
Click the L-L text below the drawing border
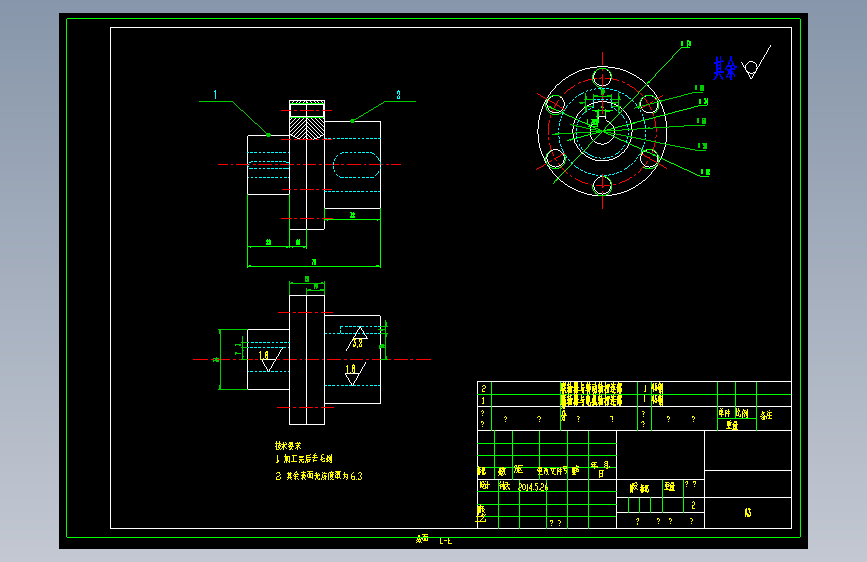tap(446, 541)
